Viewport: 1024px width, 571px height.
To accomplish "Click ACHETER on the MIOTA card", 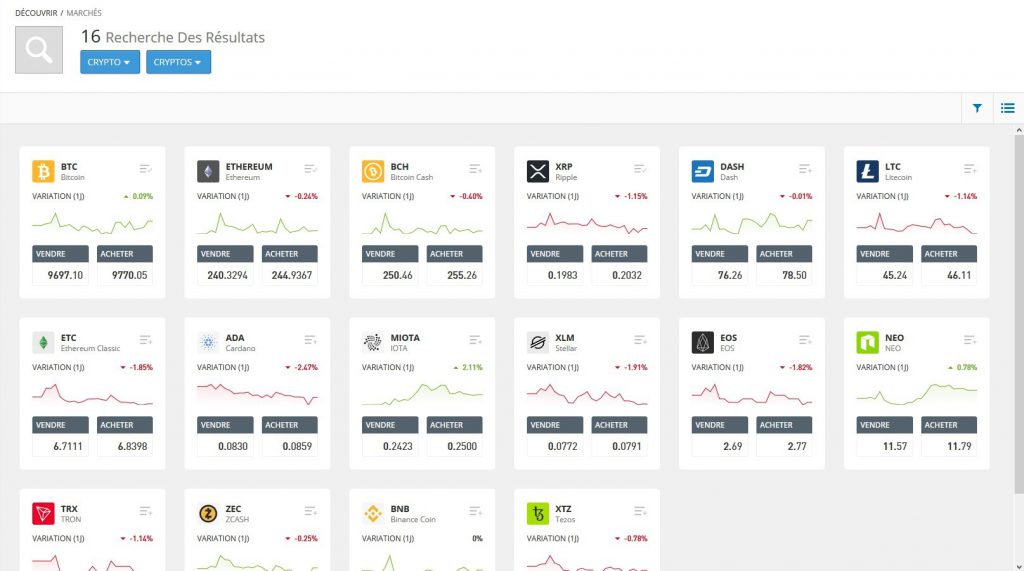I will coord(455,425).
